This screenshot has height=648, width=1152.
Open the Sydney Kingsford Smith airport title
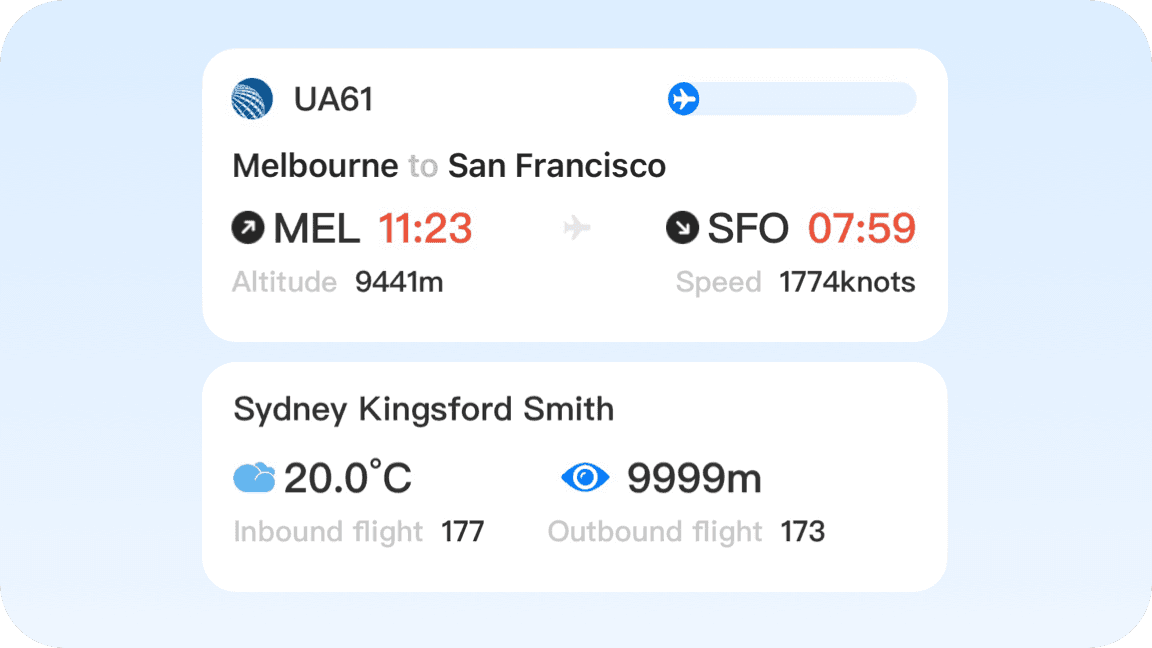coord(423,409)
